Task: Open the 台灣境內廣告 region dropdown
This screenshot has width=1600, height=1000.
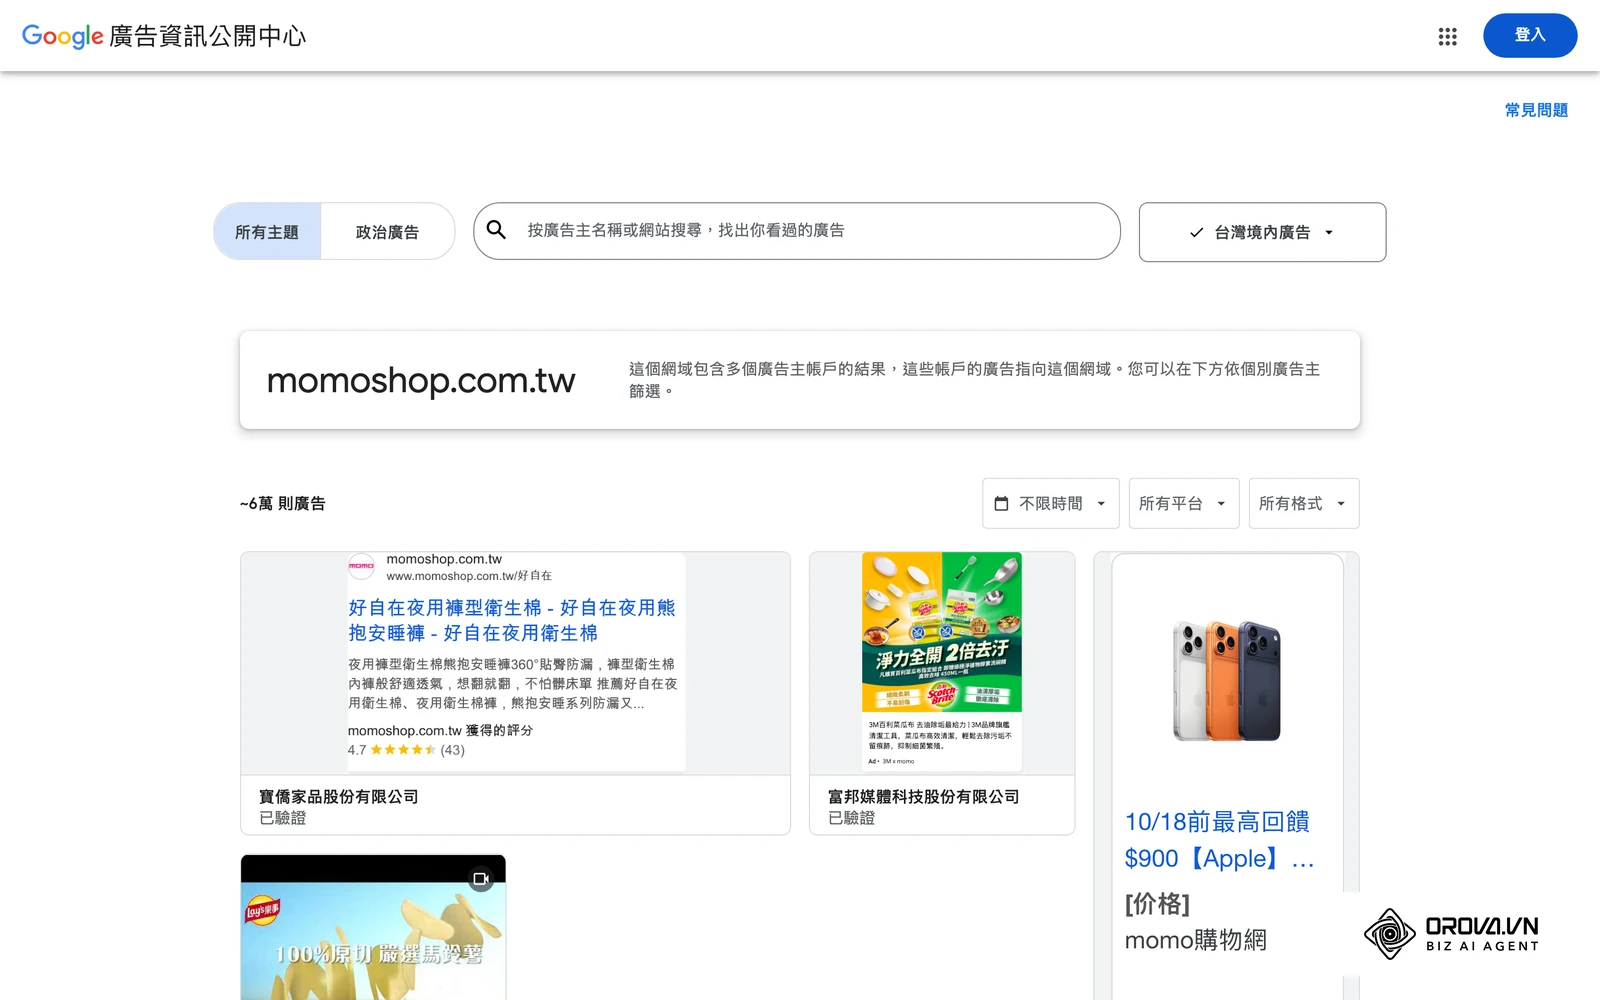Action: (1262, 232)
